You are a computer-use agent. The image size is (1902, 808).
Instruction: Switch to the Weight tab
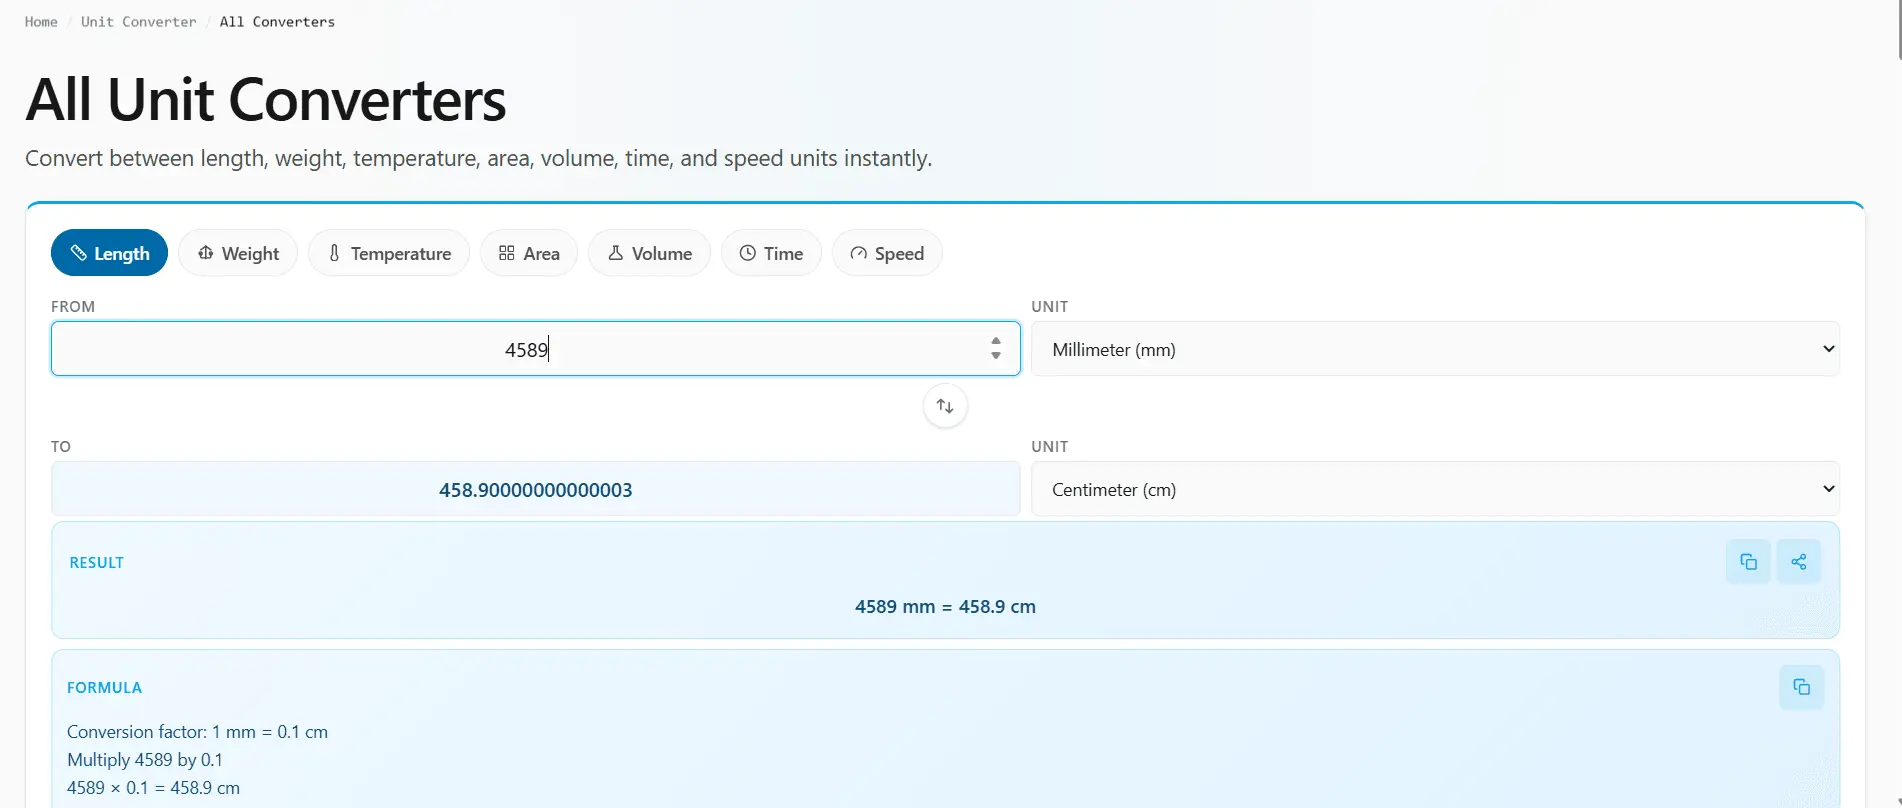(x=238, y=253)
